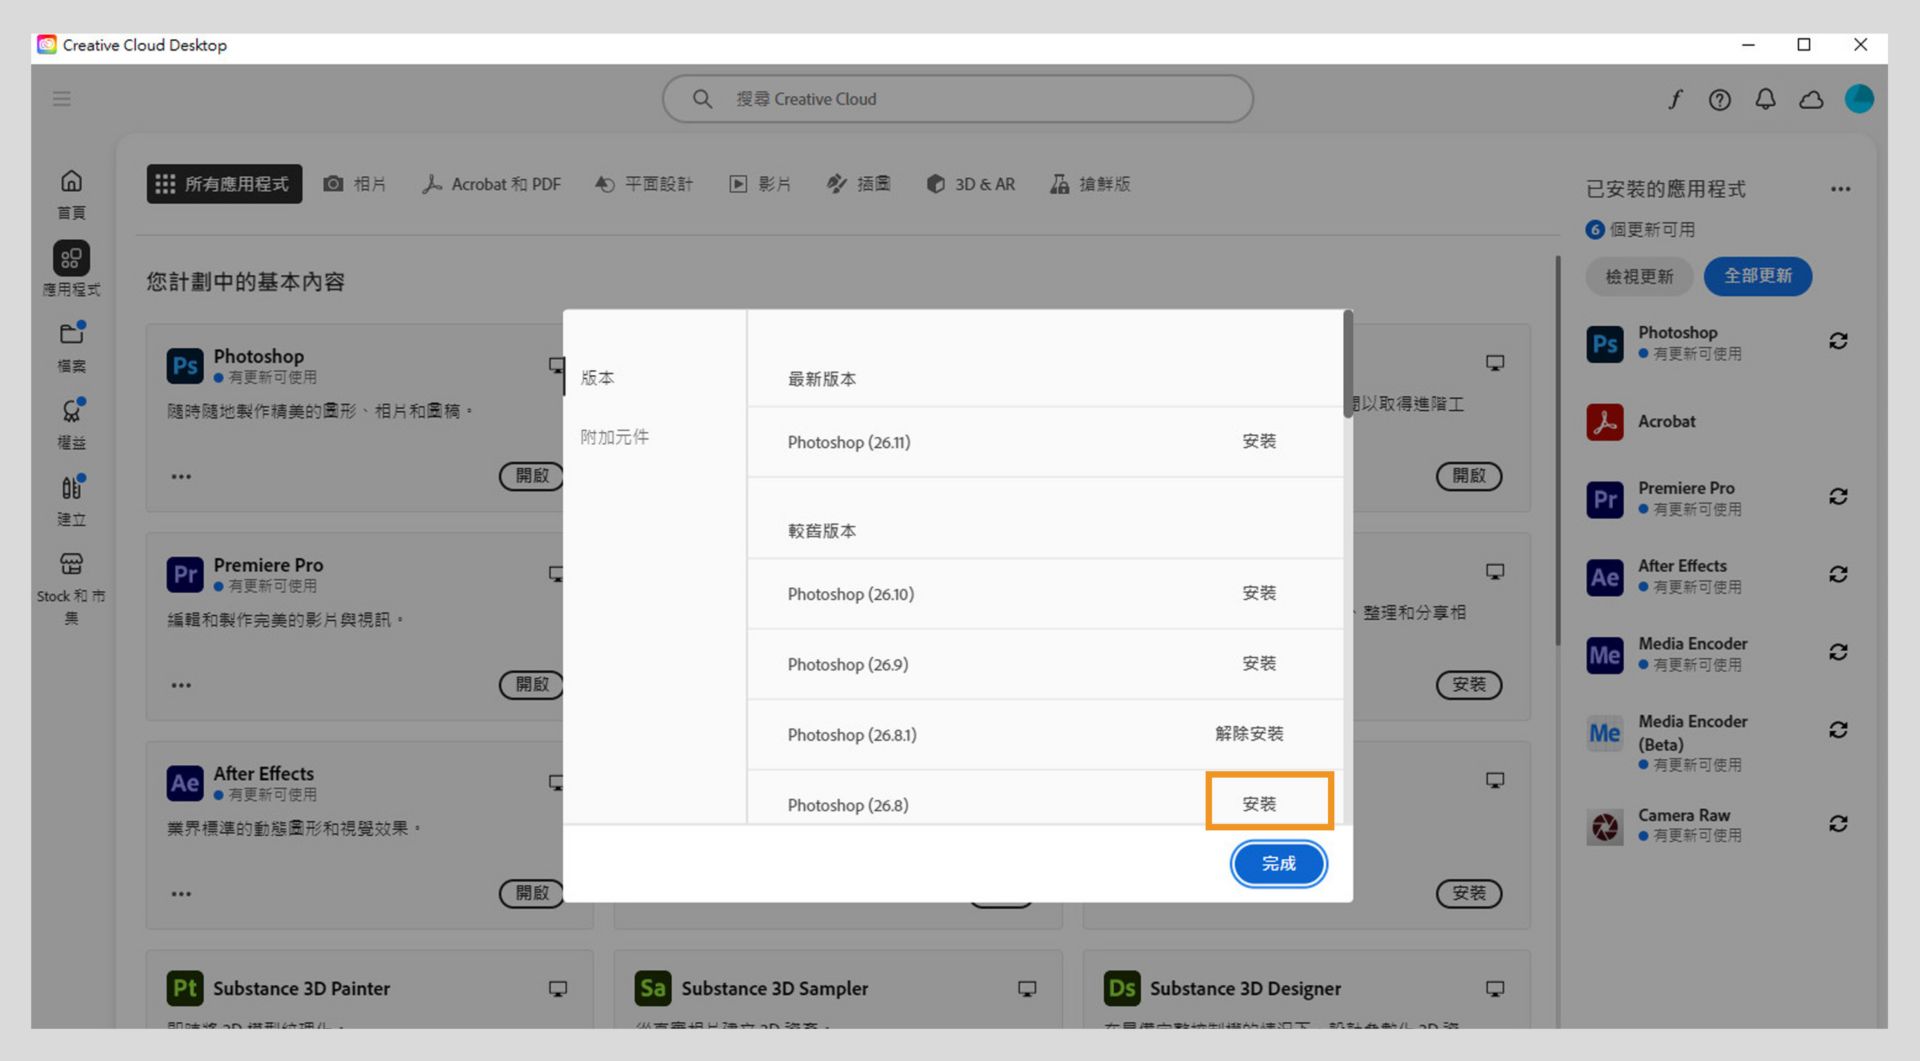
Task: Click 開啟 on After Effects card
Action: 532,893
